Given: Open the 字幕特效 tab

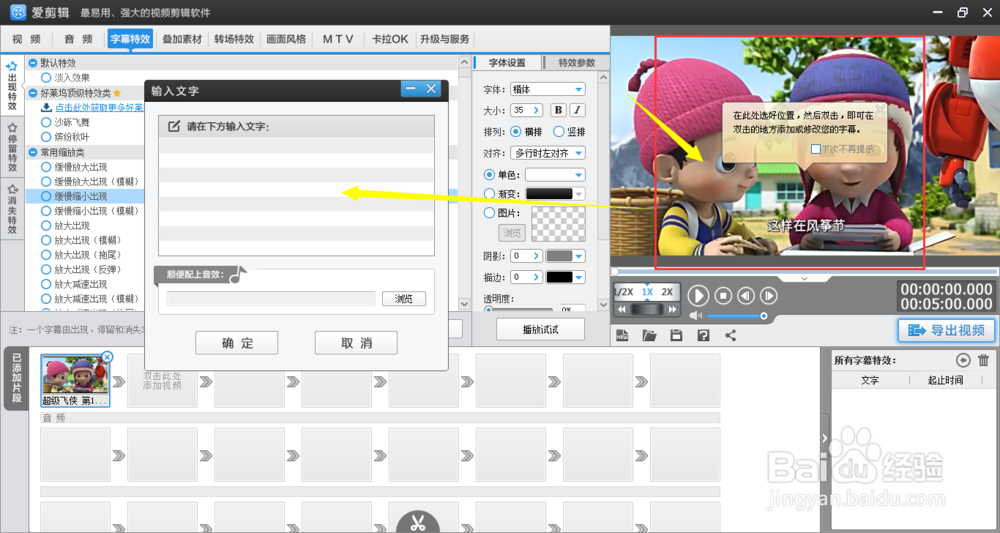Looking at the screenshot, I should pos(130,39).
